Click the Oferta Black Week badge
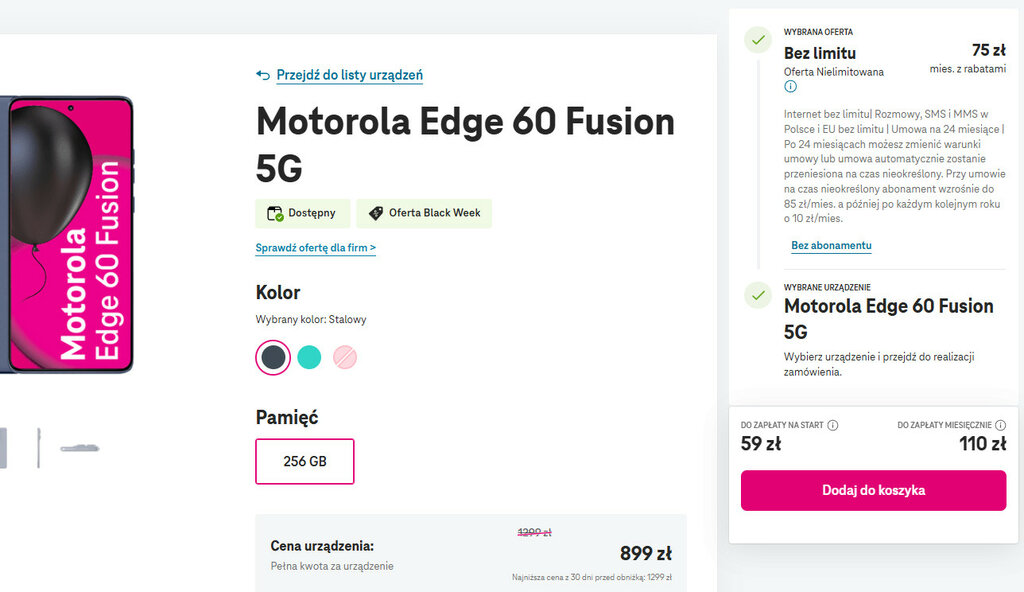1024x592 pixels. click(x=424, y=213)
